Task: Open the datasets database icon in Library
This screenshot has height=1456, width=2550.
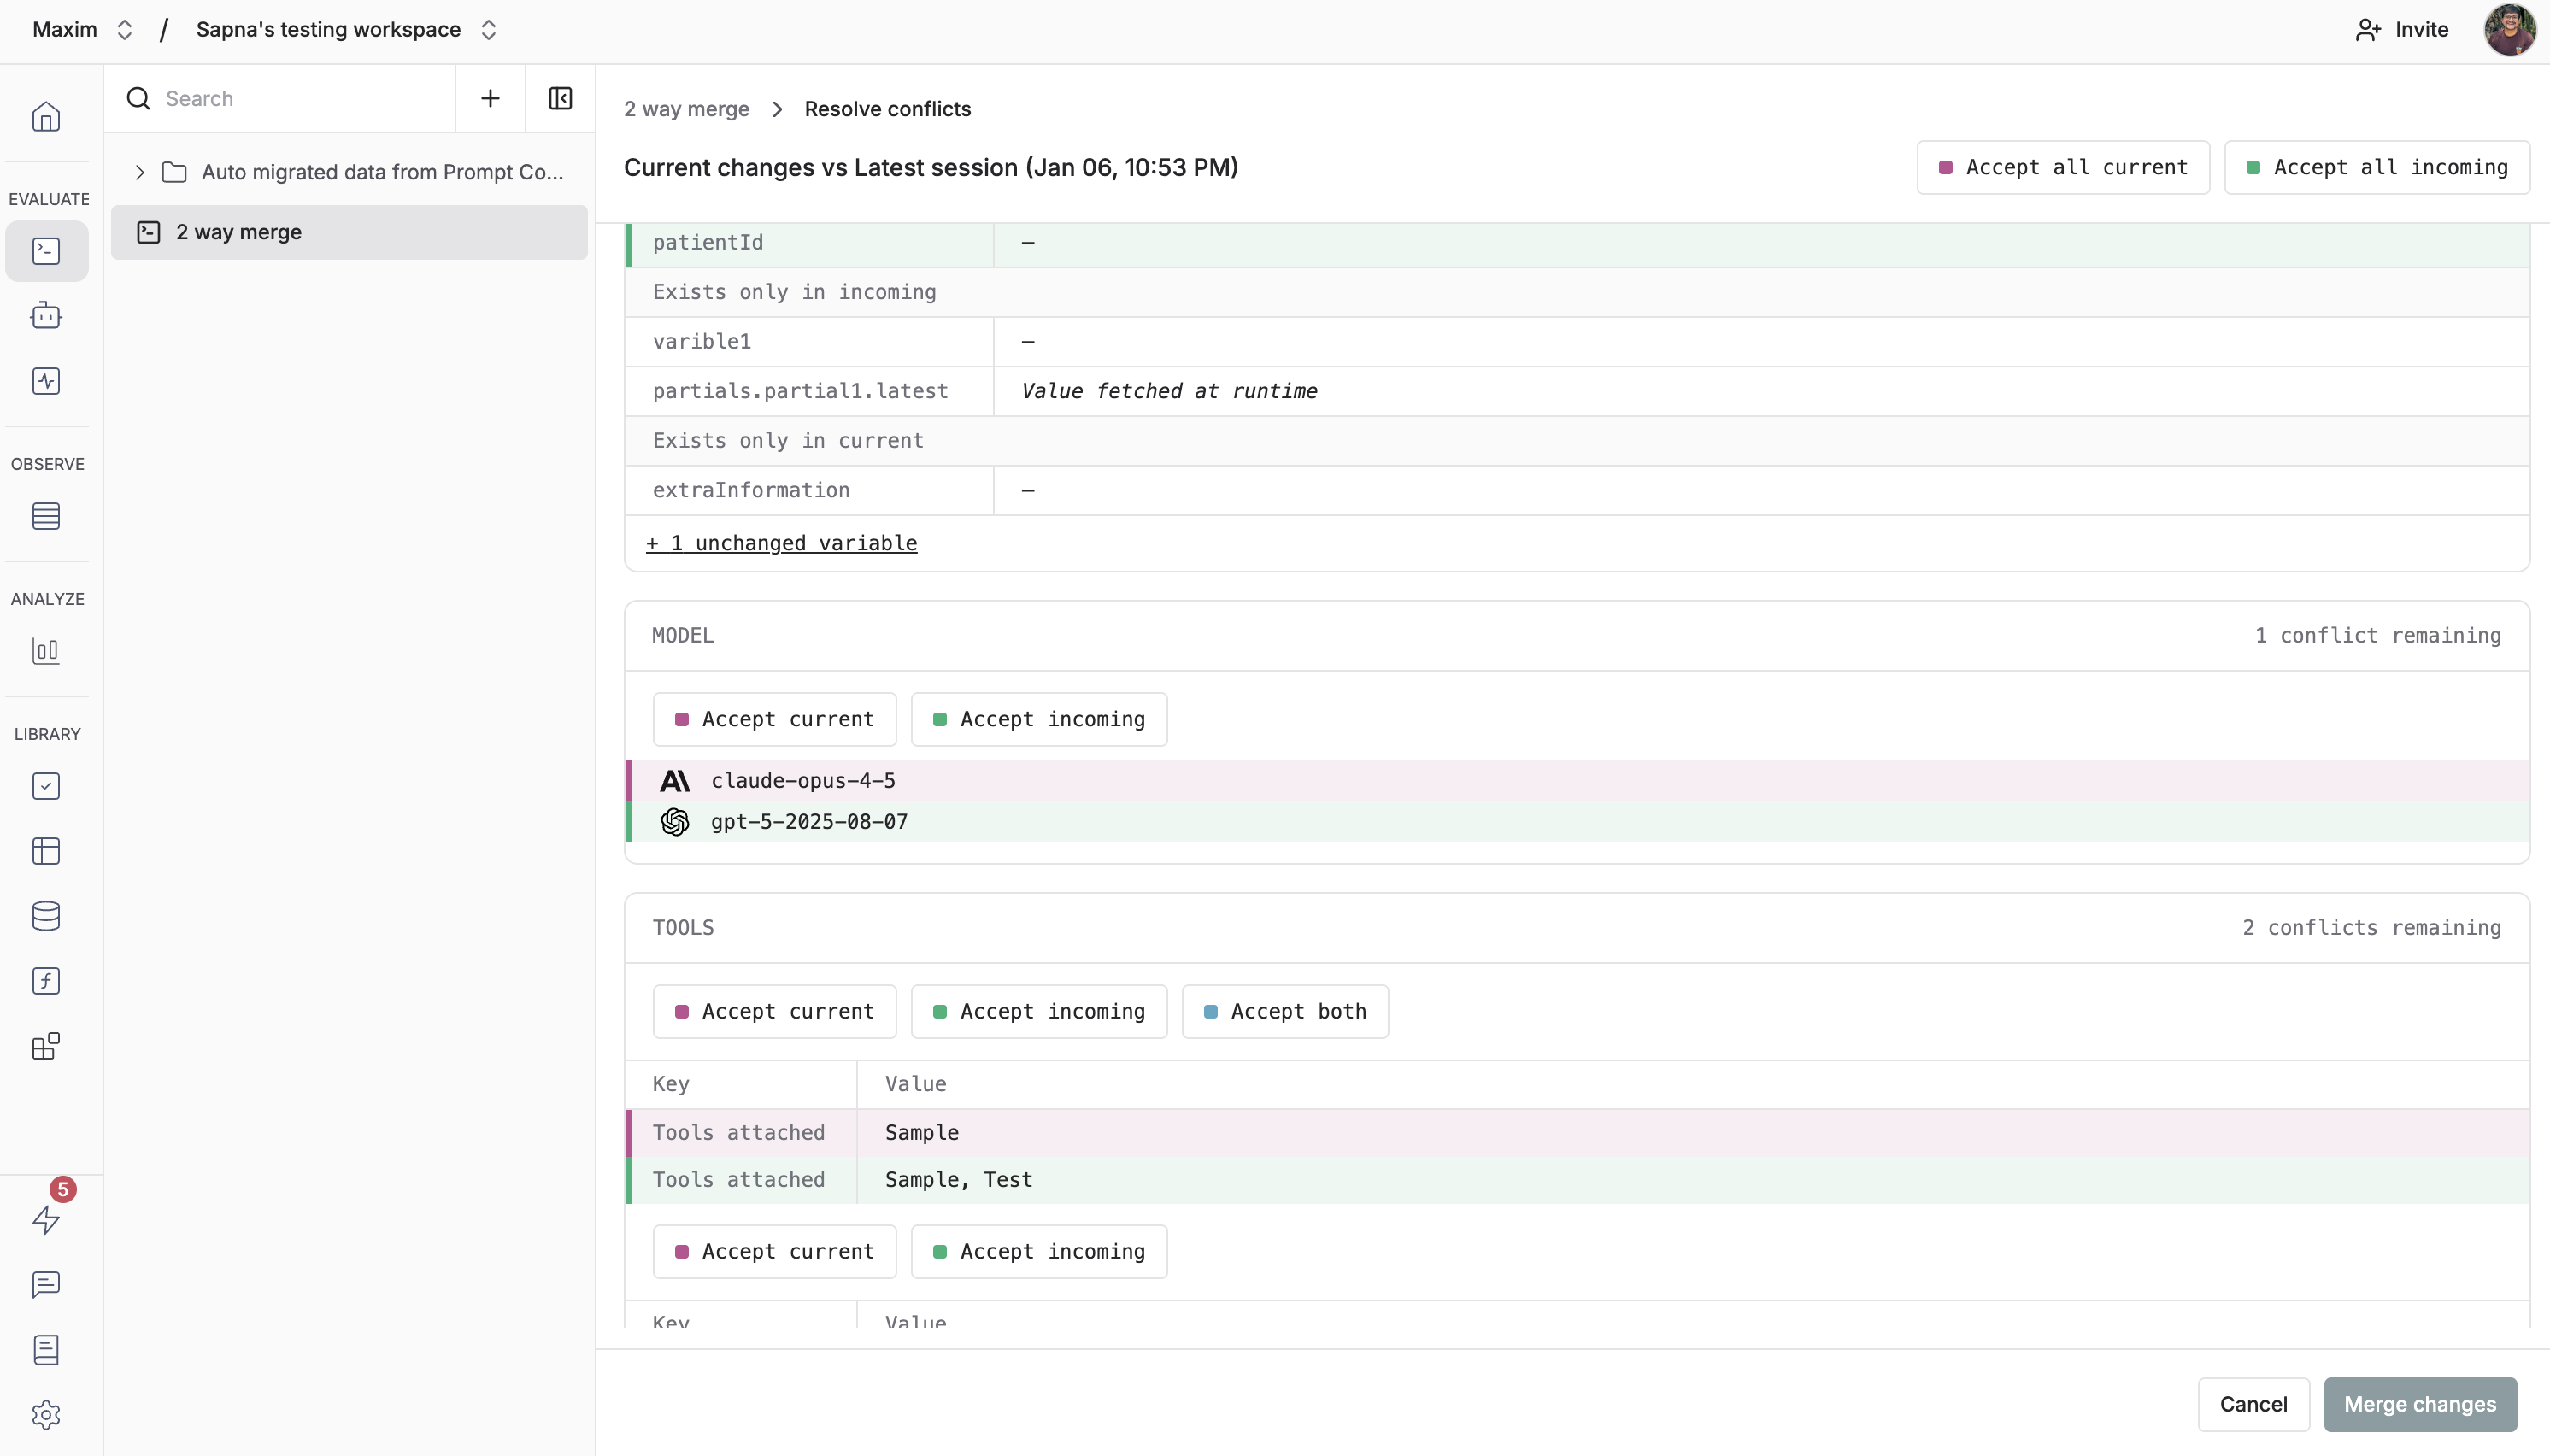Action: pos(46,916)
